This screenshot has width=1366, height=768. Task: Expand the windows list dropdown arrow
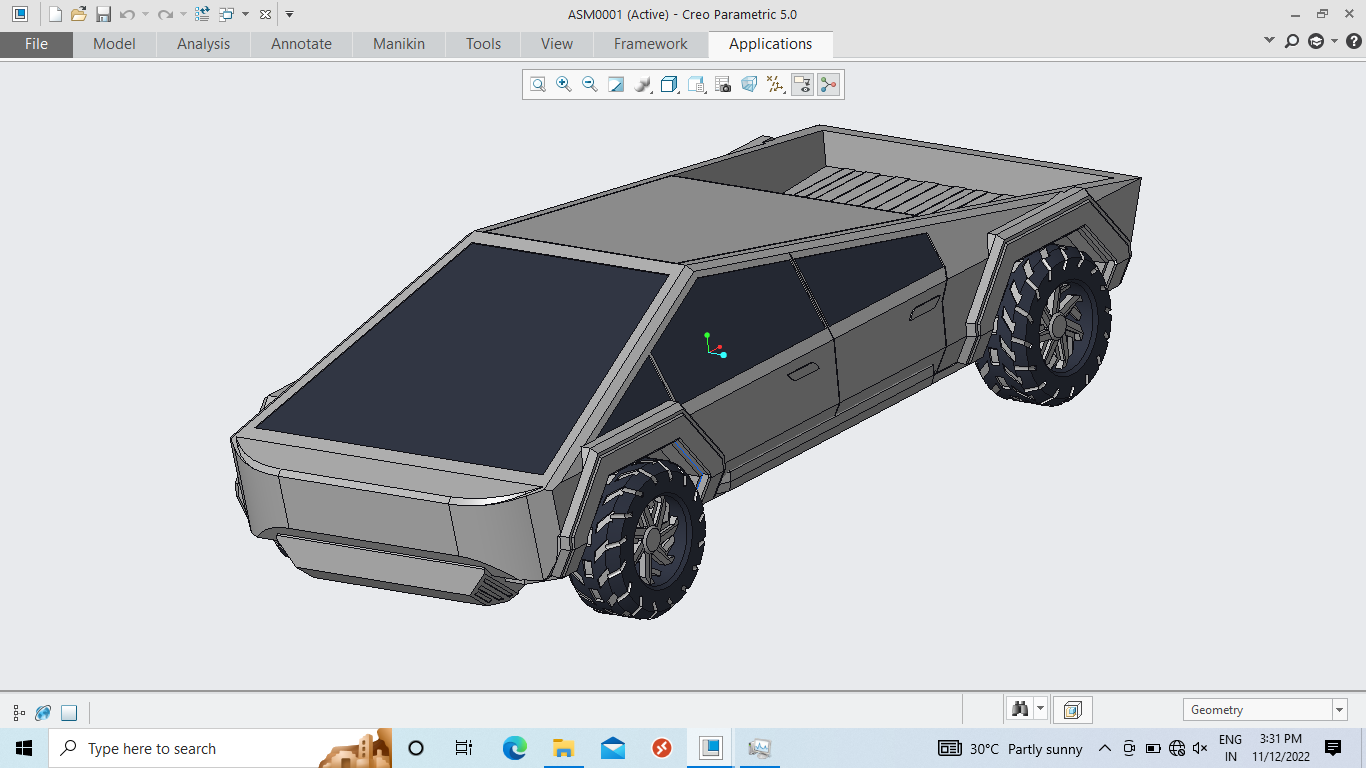click(x=245, y=14)
